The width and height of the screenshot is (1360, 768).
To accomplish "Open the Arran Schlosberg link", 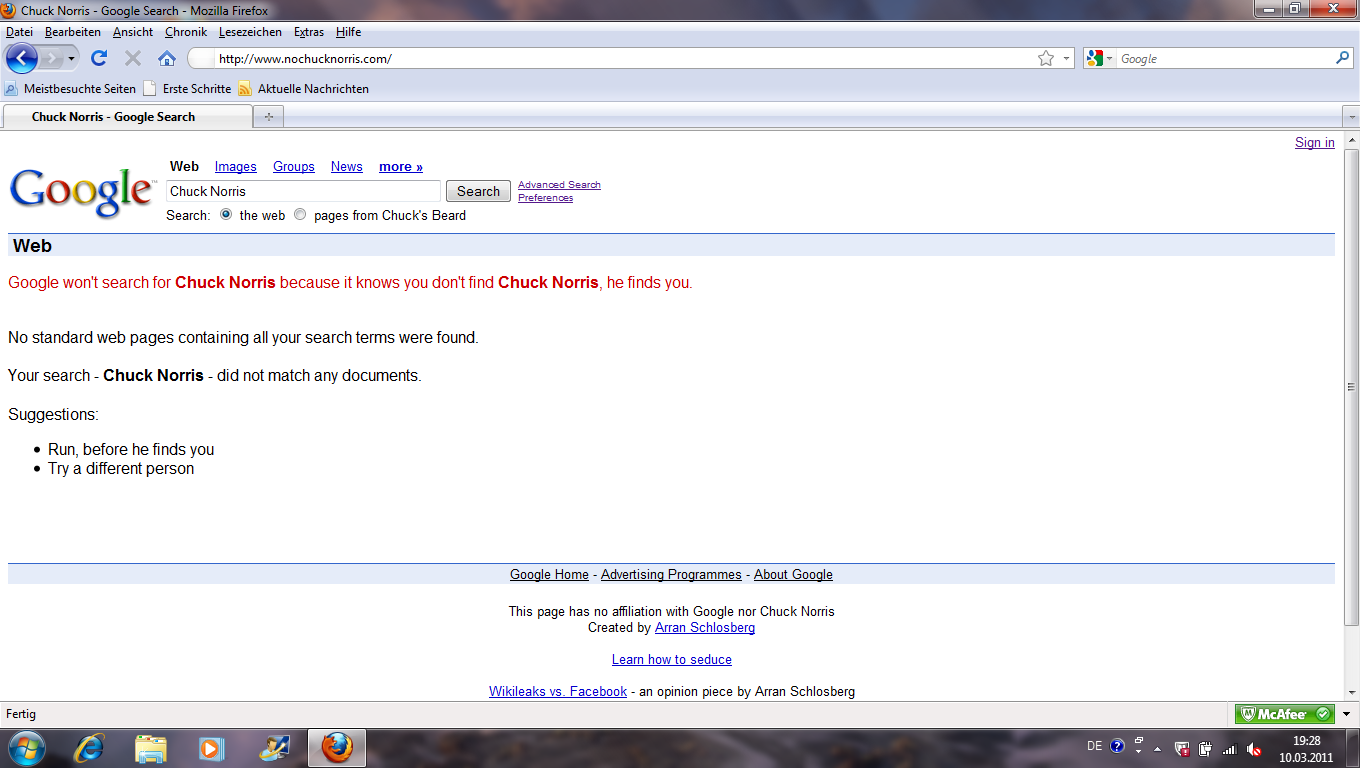I will [x=704, y=628].
